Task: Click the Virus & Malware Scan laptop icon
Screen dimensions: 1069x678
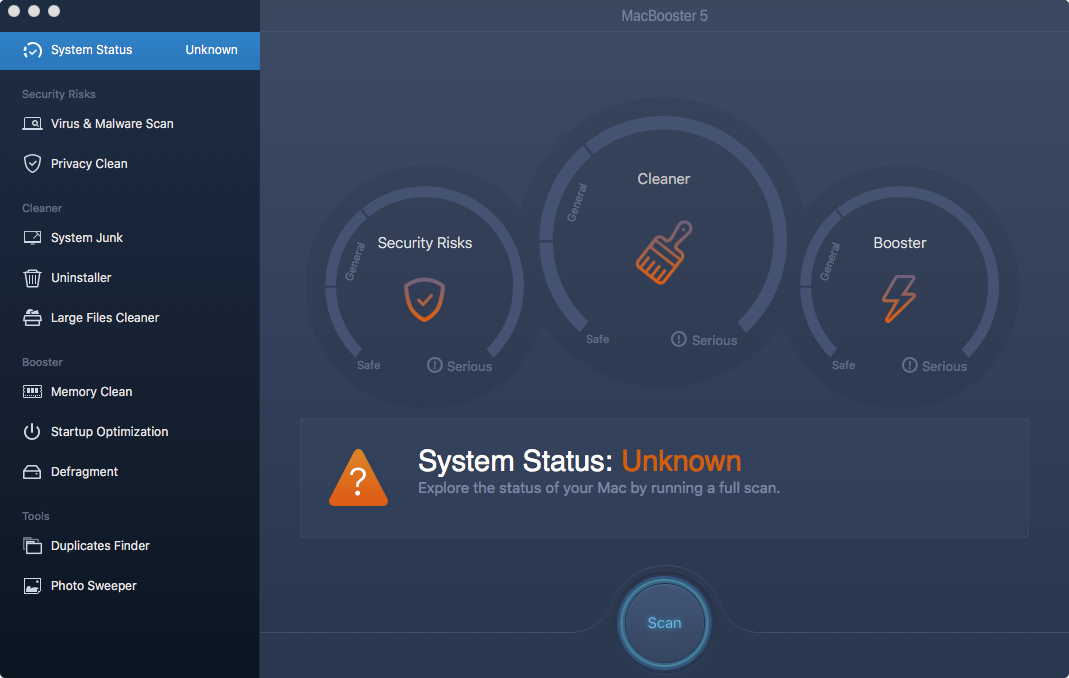Action: pos(32,123)
